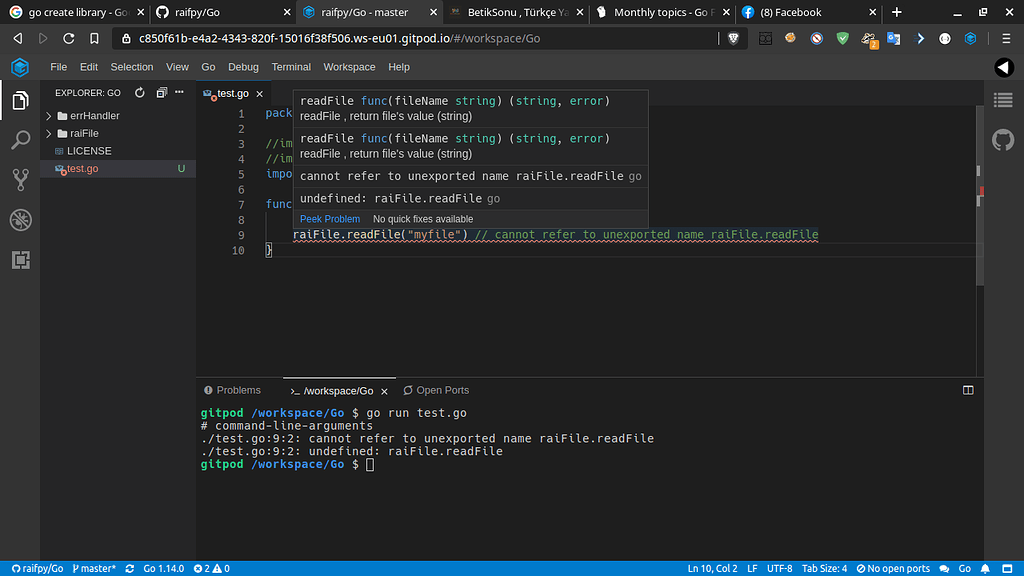Open the Explorer more actions menu

pos(180,92)
